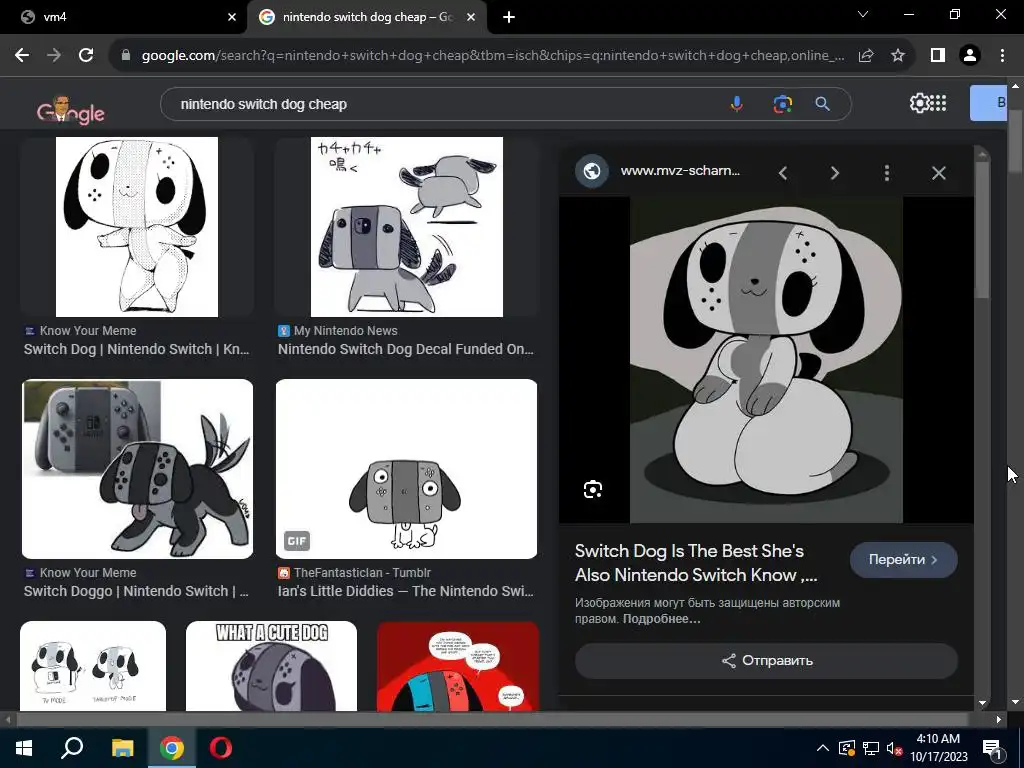
Task: Click the horizontal scrollbar right arrow
Action: [999, 720]
